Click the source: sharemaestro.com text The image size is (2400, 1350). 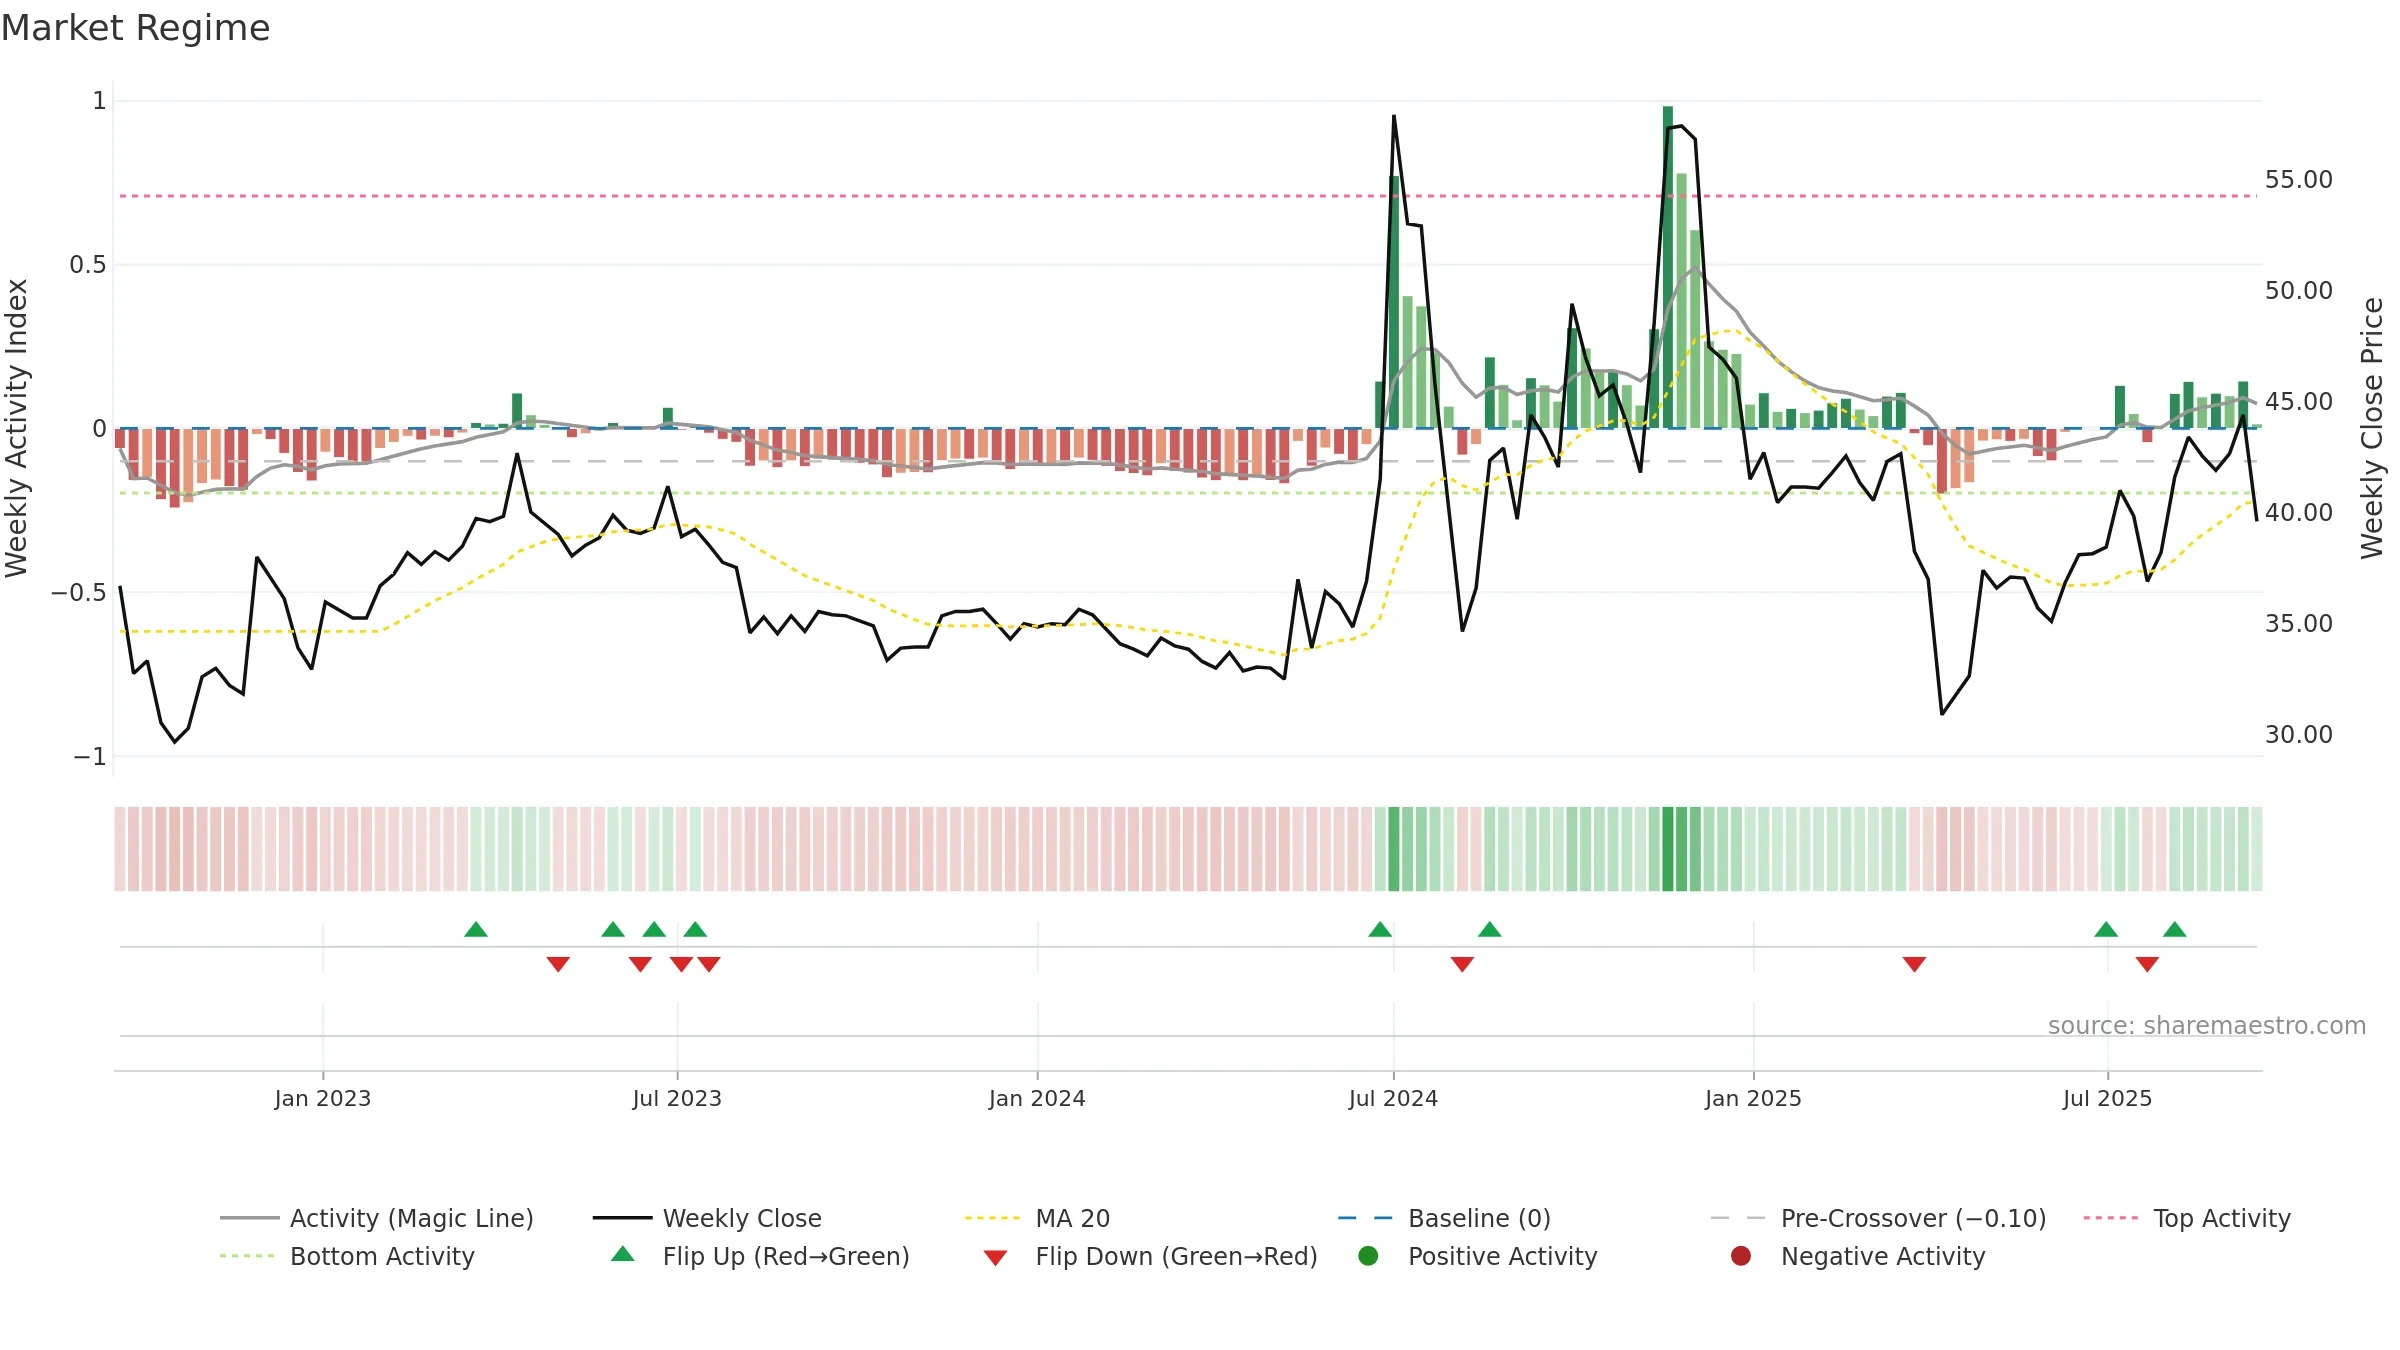tap(2206, 1025)
